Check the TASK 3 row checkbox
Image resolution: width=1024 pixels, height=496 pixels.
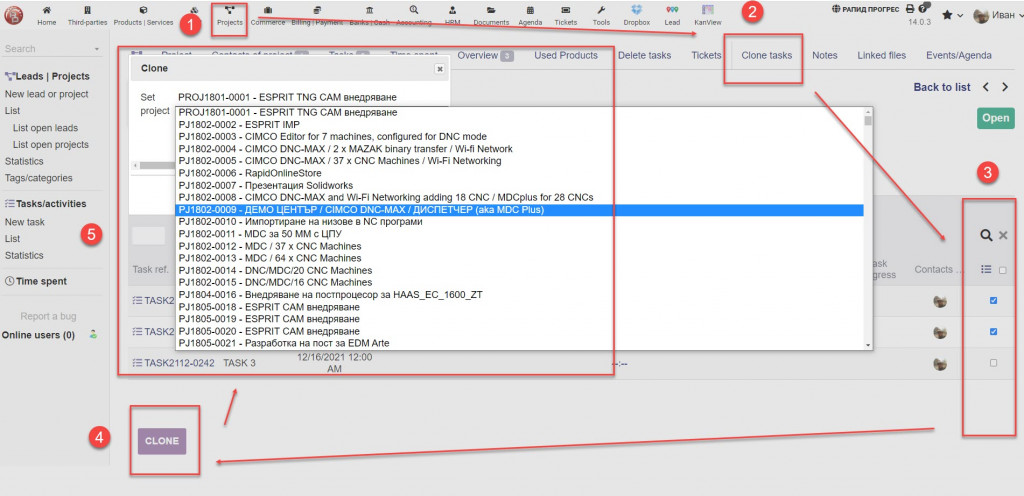(993, 363)
